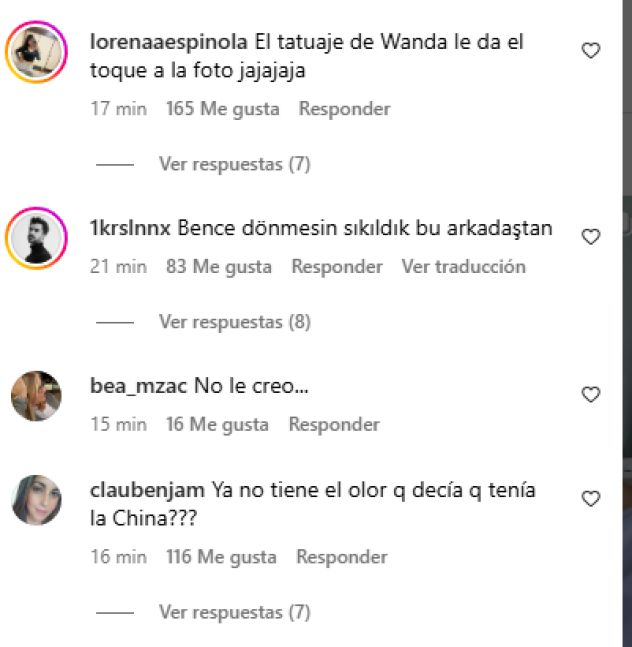Expand Ver respuestas (7) under lorenaaespinola
This screenshot has height=647, width=632.
pyautogui.click(x=234, y=164)
